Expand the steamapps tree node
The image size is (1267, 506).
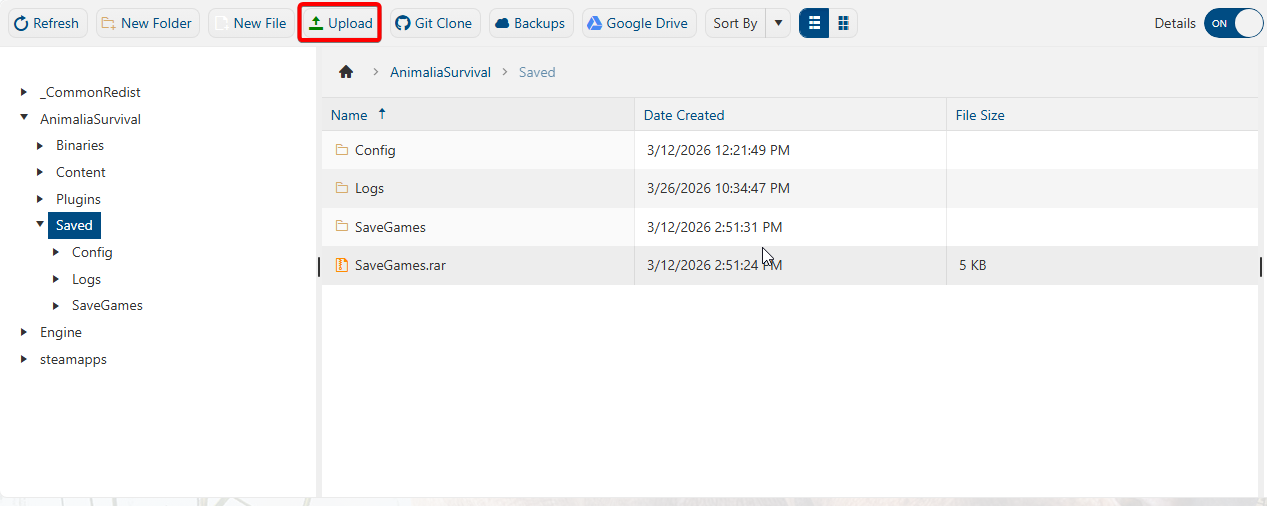coord(24,359)
